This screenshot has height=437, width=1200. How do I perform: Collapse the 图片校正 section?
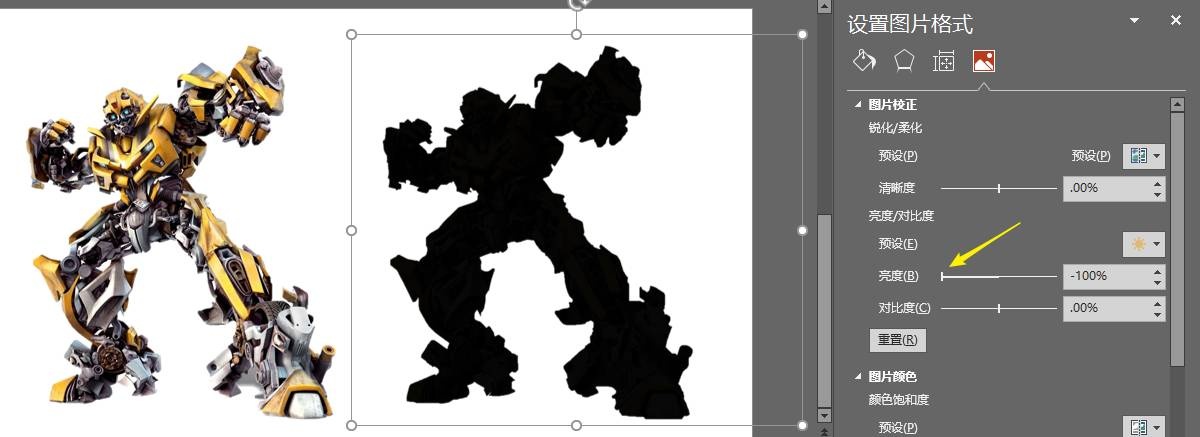857,104
